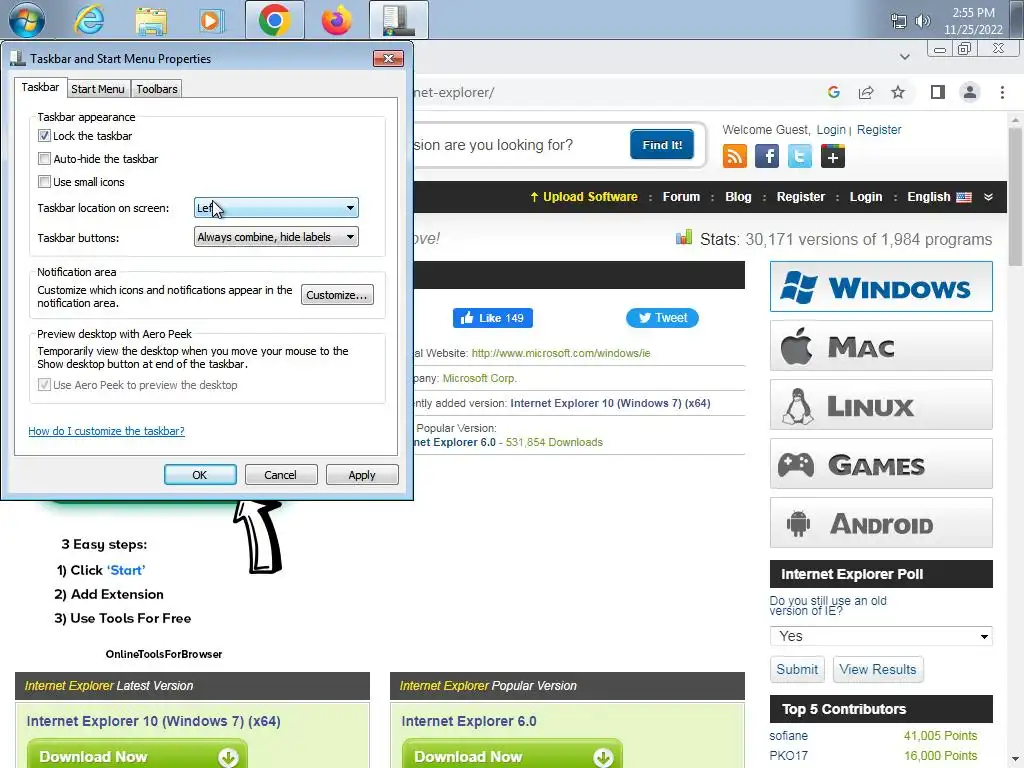Click the Find It! search button
Image resolution: width=1024 pixels, height=768 pixels.
(x=662, y=144)
